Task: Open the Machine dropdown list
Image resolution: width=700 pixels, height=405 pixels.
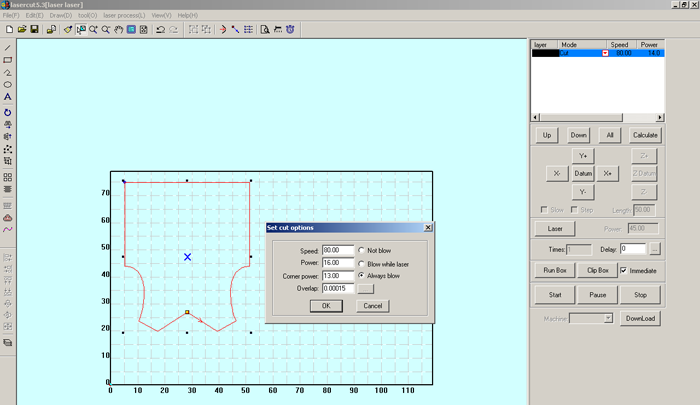Action: [608, 318]
